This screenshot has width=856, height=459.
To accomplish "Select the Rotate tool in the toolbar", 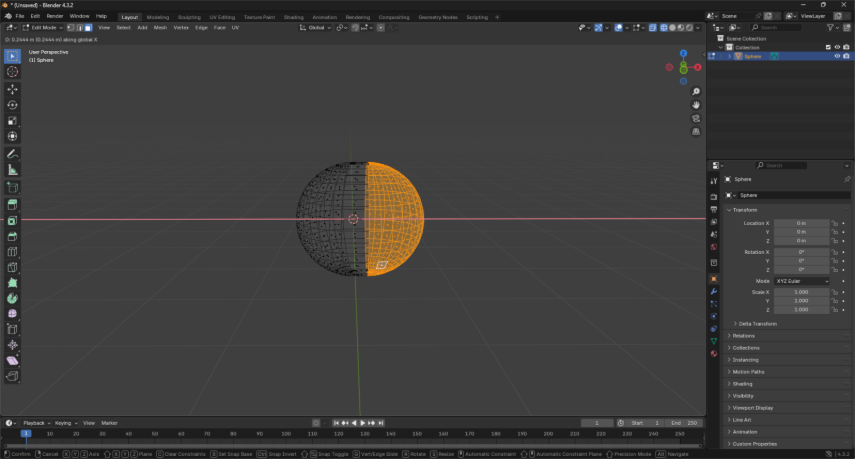I will [x=12, y=105].
